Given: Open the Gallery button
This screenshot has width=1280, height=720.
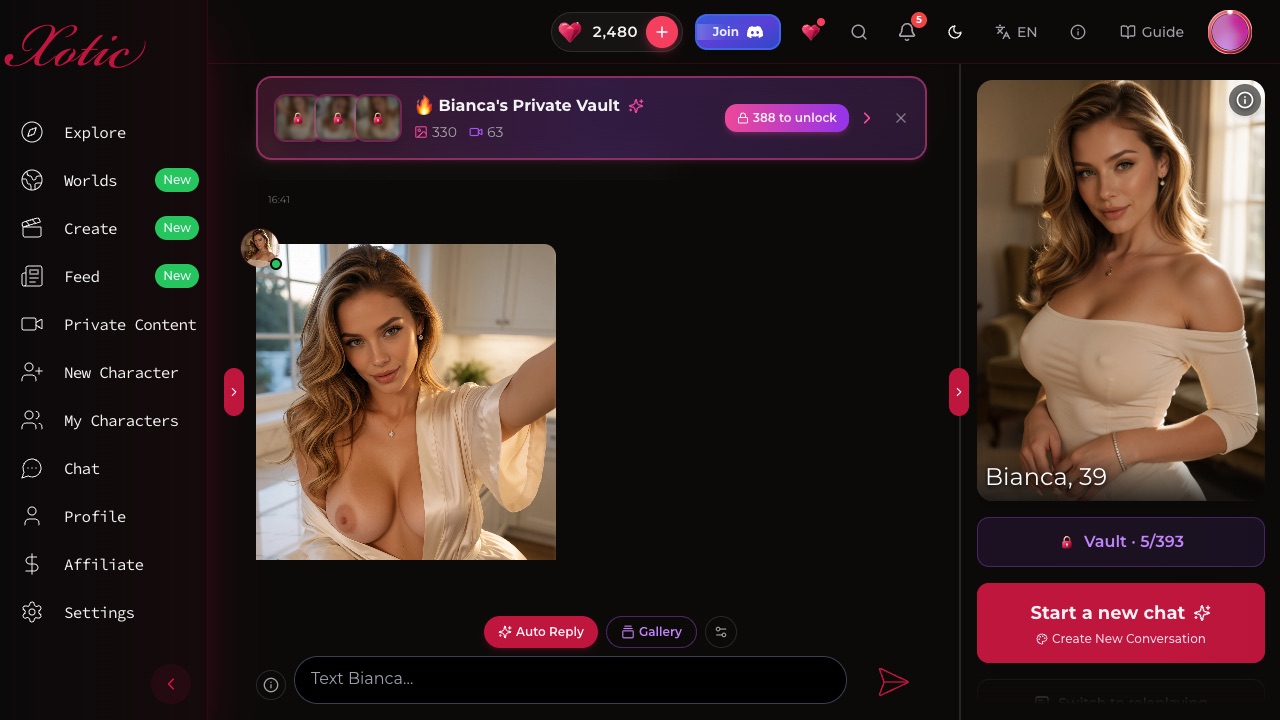Looking at the screenshot, I should click(651, 632).
